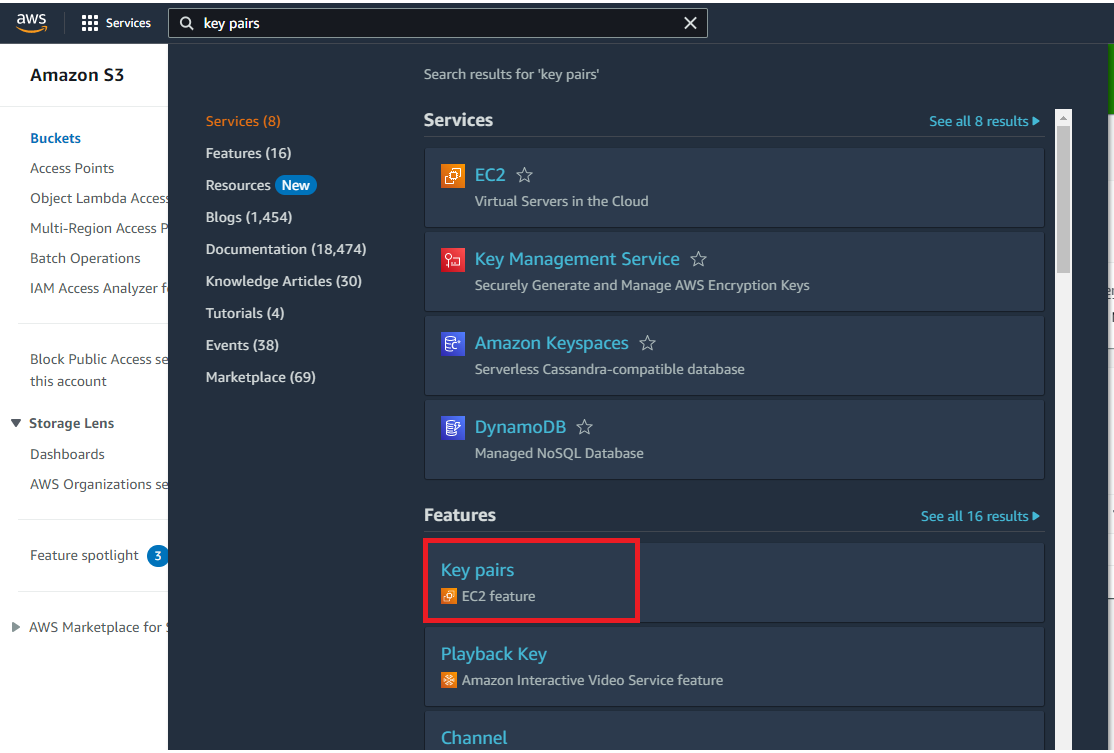Click the Services label in top bar
The width and height of the screenshot is (1114, 753).
(x=128, y=23)
